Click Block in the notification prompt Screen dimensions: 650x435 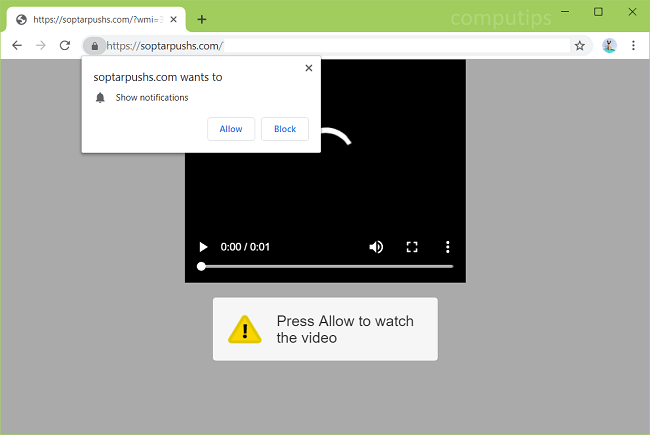(285, 129)
